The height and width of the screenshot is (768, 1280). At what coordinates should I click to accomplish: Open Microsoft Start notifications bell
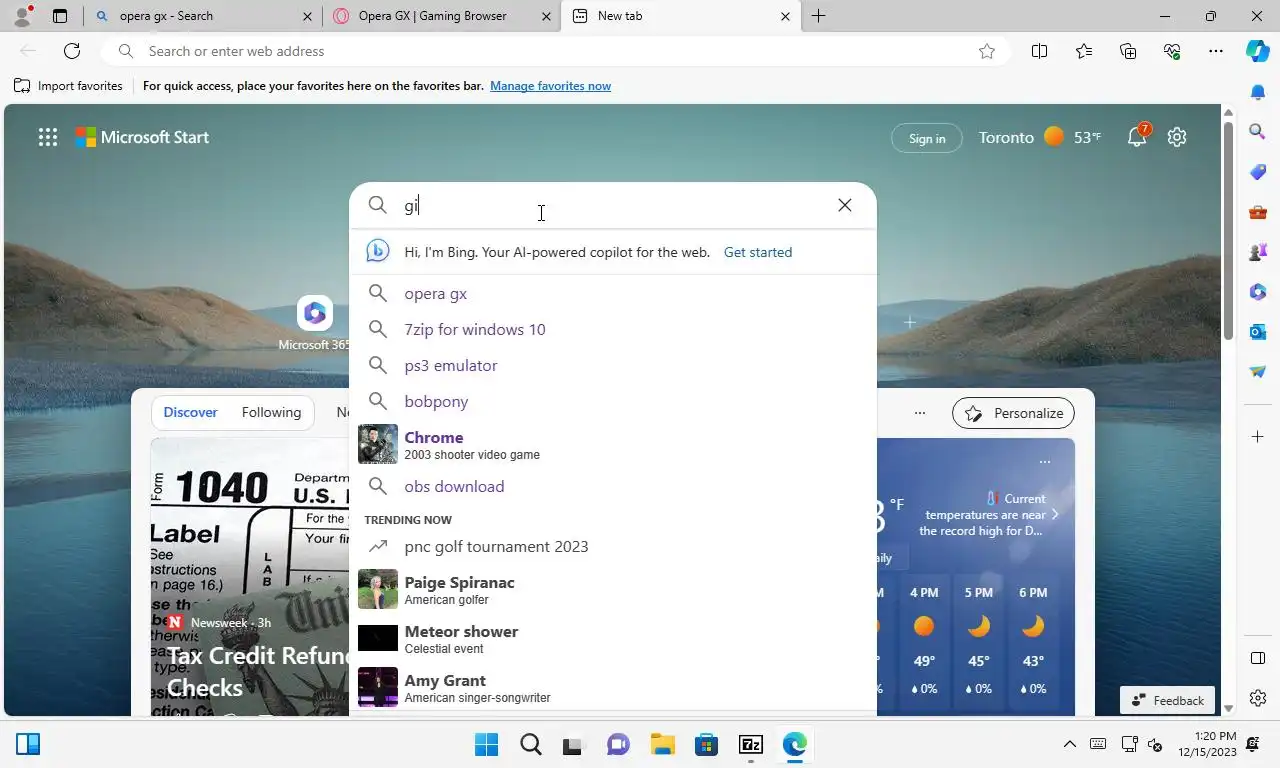tap(1138, 136)
